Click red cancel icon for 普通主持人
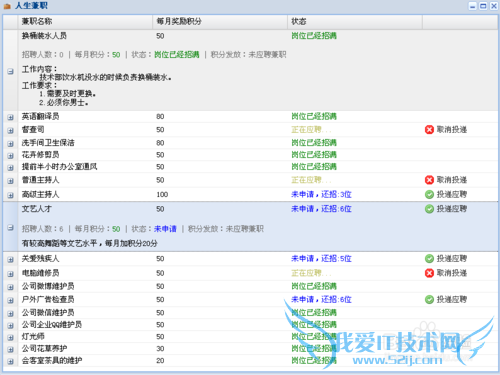This screenshot has height=375, width=500. coord(429,180)
